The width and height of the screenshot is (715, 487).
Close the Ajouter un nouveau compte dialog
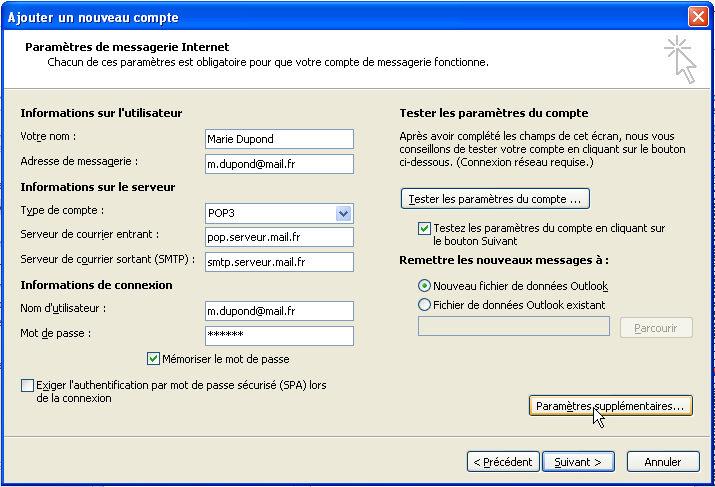698,16
